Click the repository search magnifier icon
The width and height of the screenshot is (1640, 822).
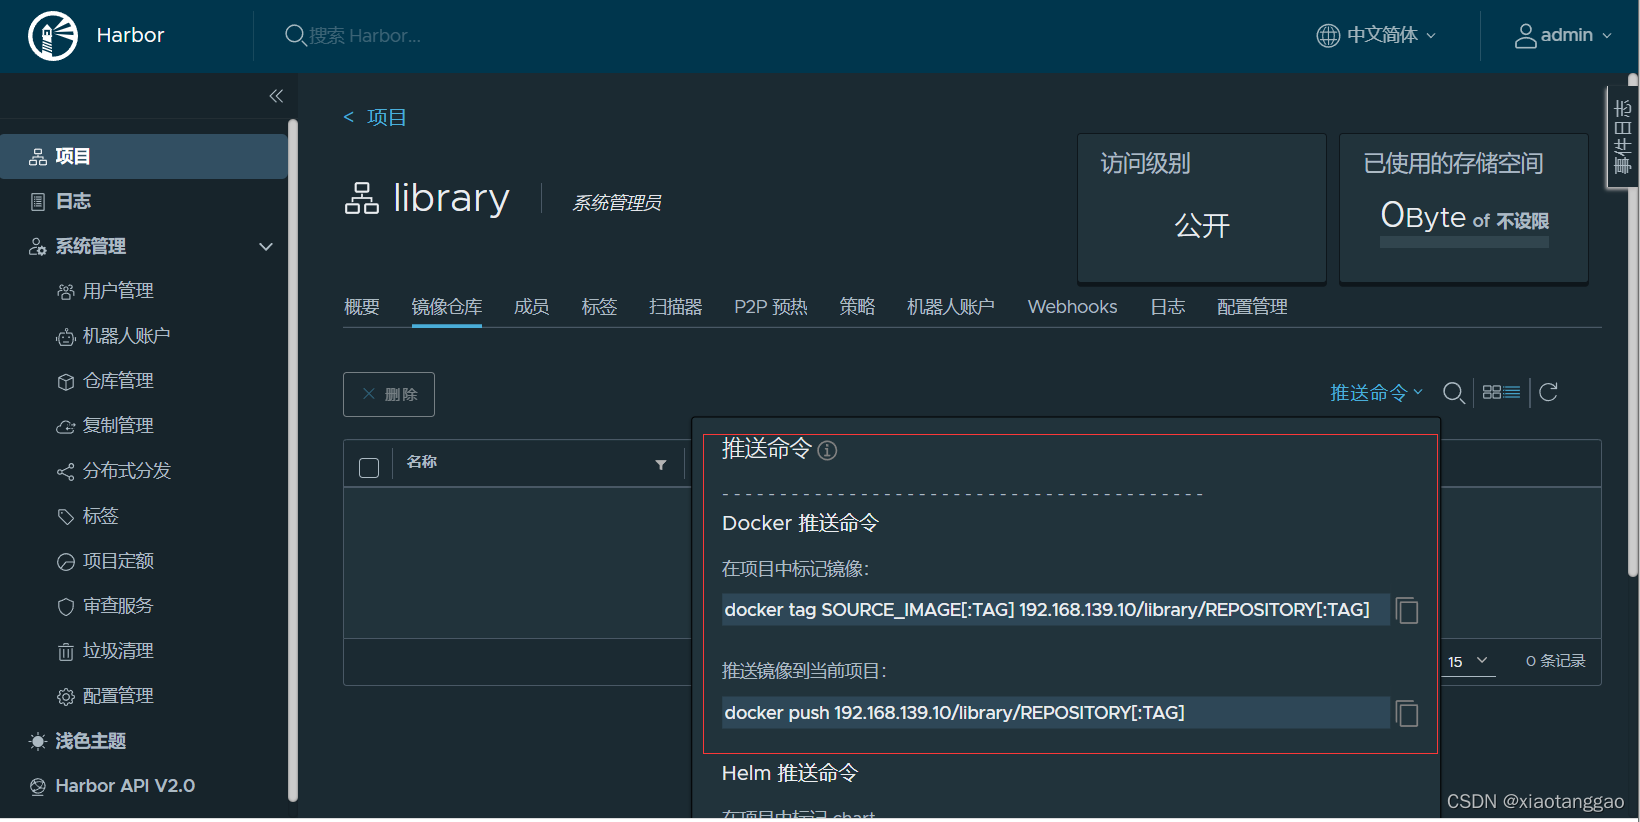click(x=1454, y=393)
